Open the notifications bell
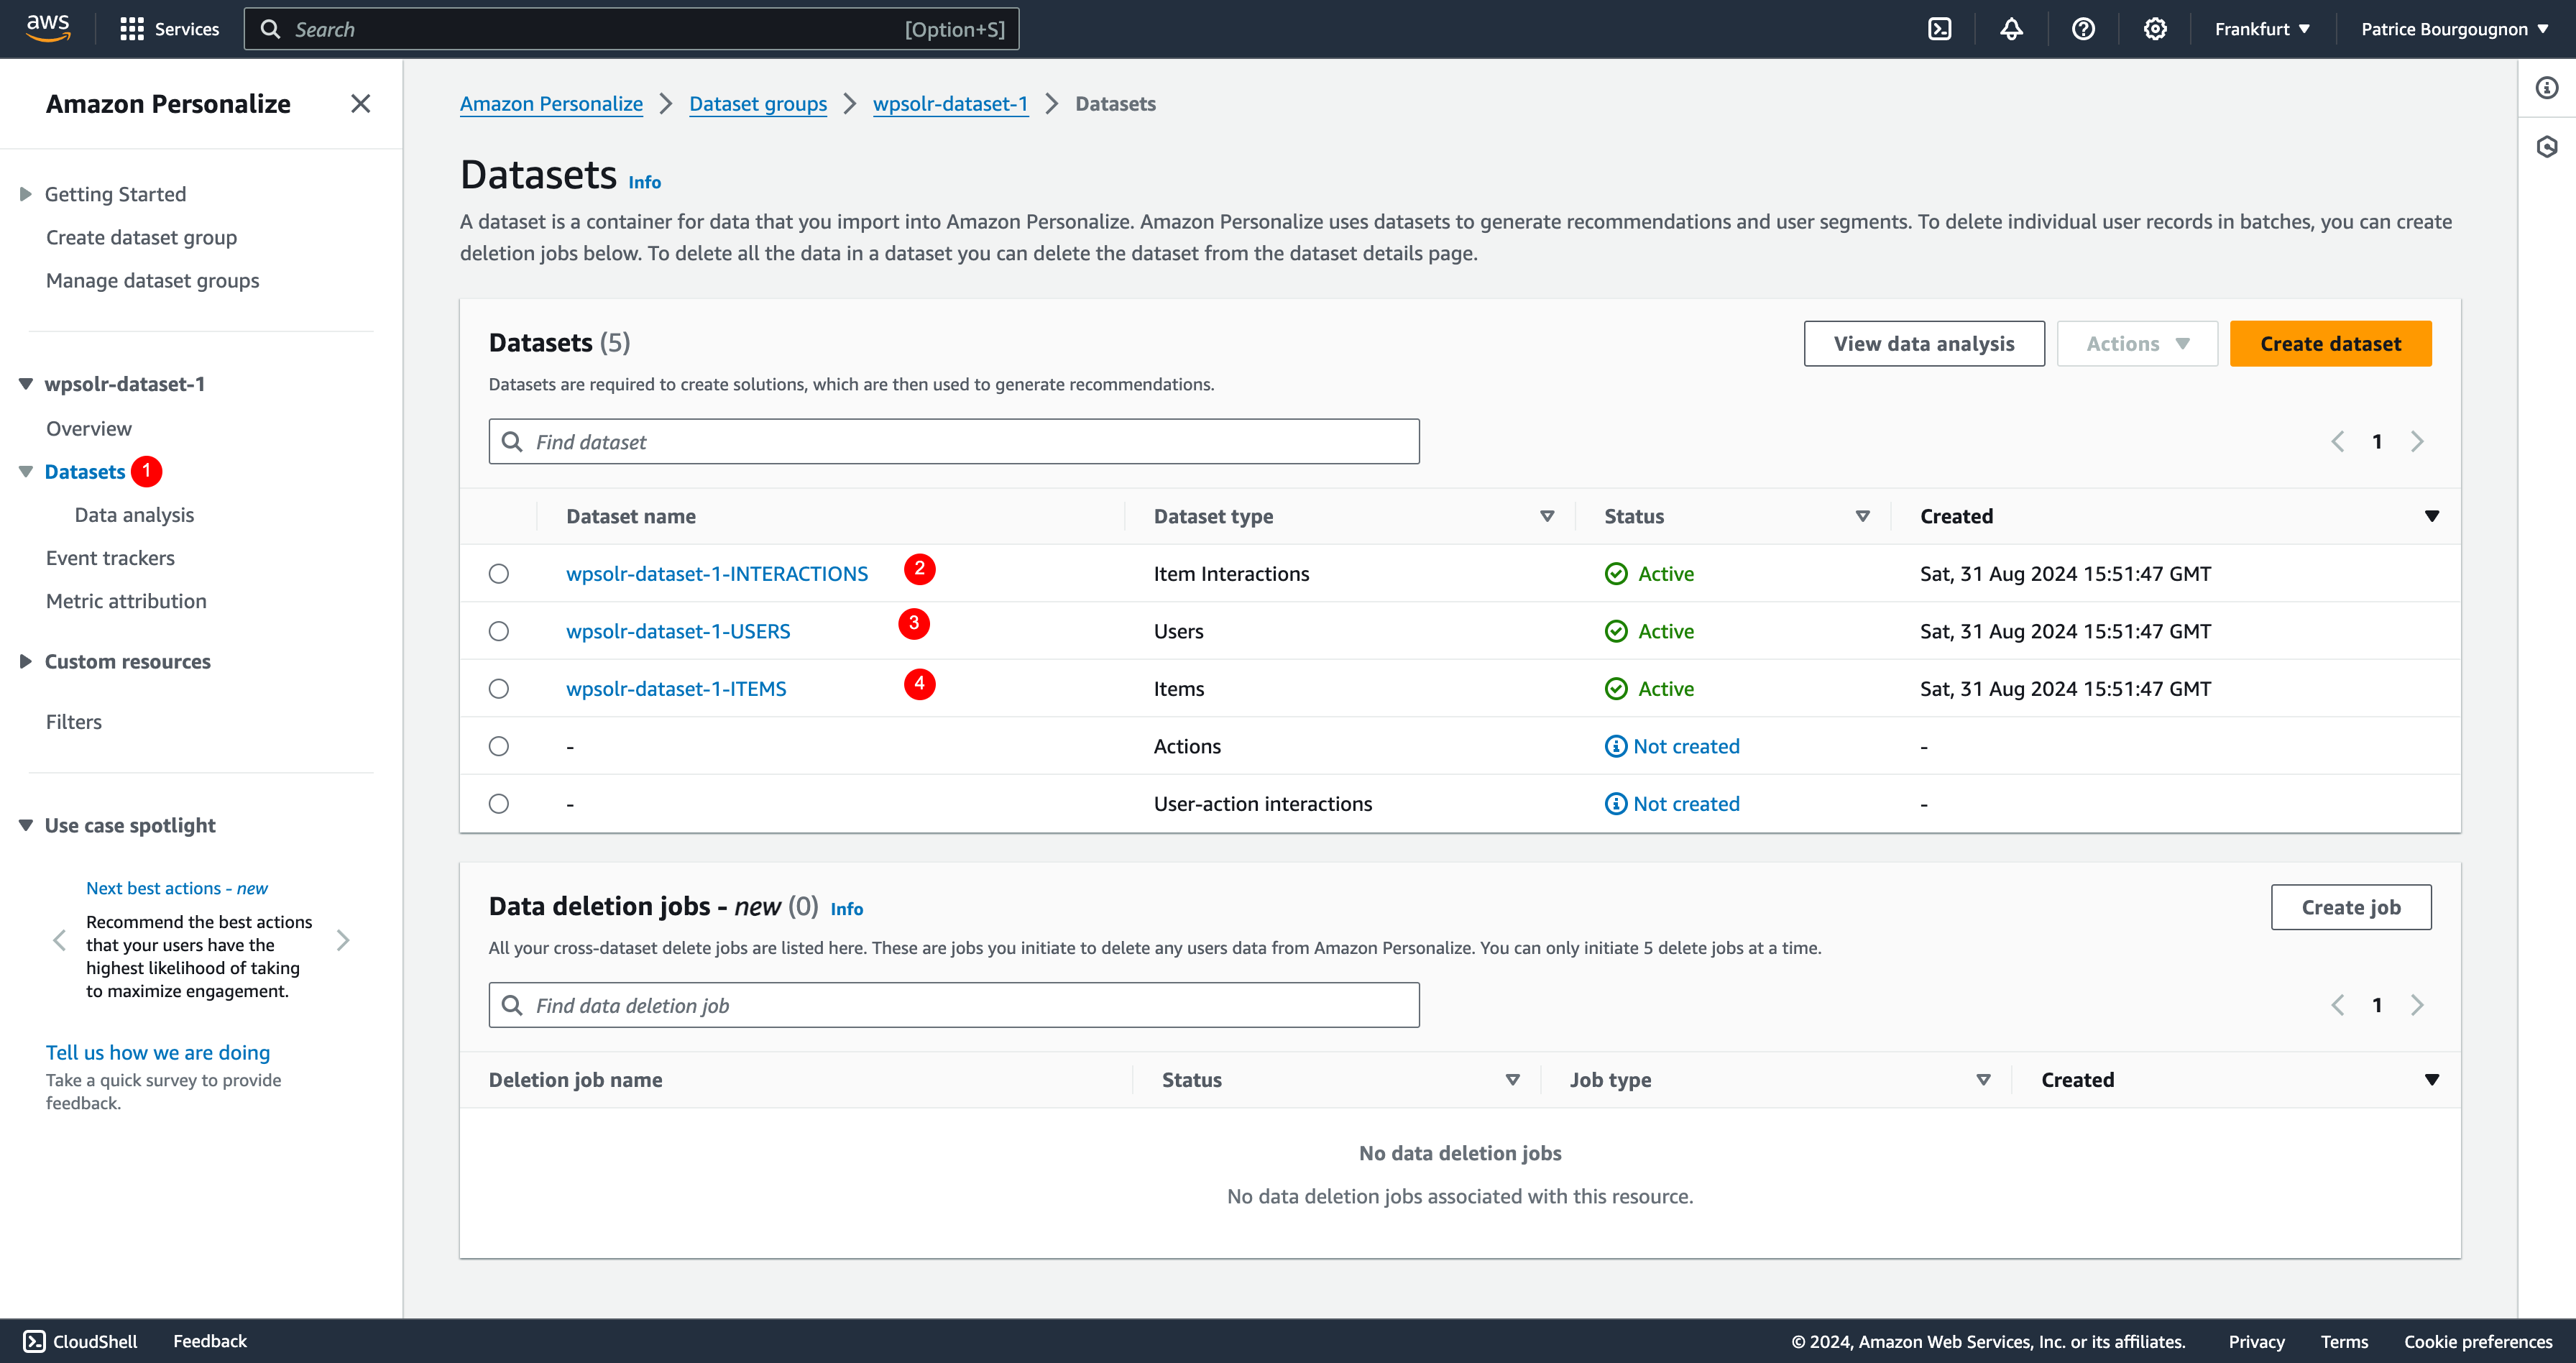The height and width of the screenshot is (1363, 2576). click(x=2011, y=29)
